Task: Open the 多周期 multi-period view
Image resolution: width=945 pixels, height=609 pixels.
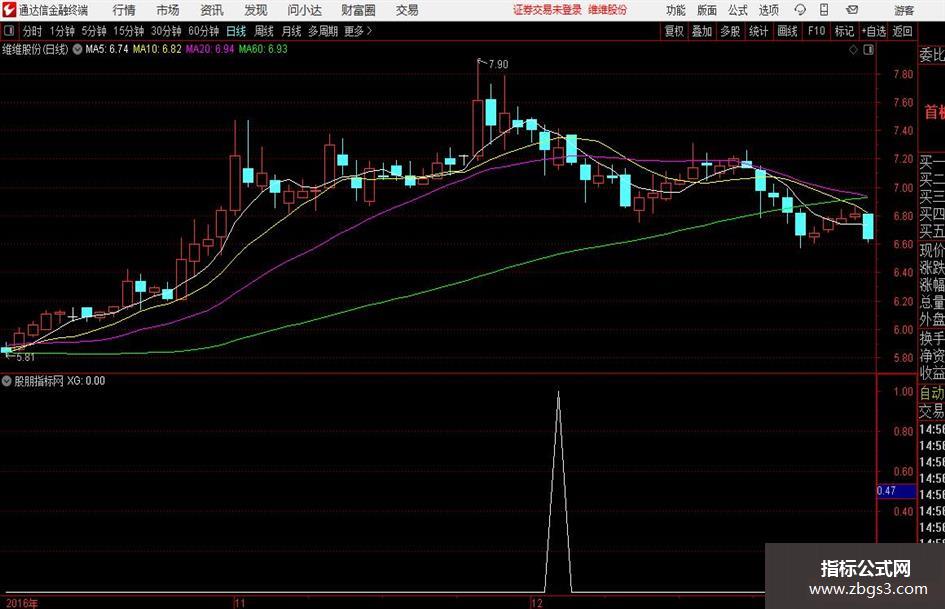Action: 323,31
